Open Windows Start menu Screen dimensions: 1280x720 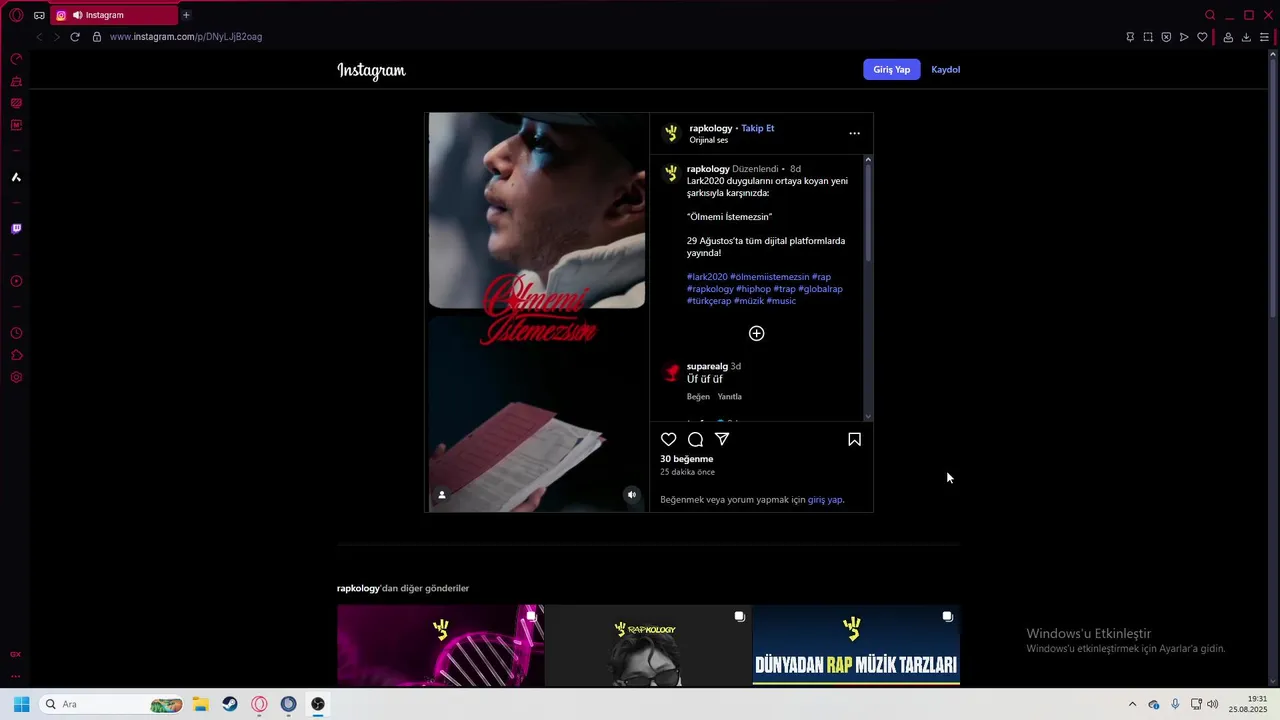click(x=21, y=704)
